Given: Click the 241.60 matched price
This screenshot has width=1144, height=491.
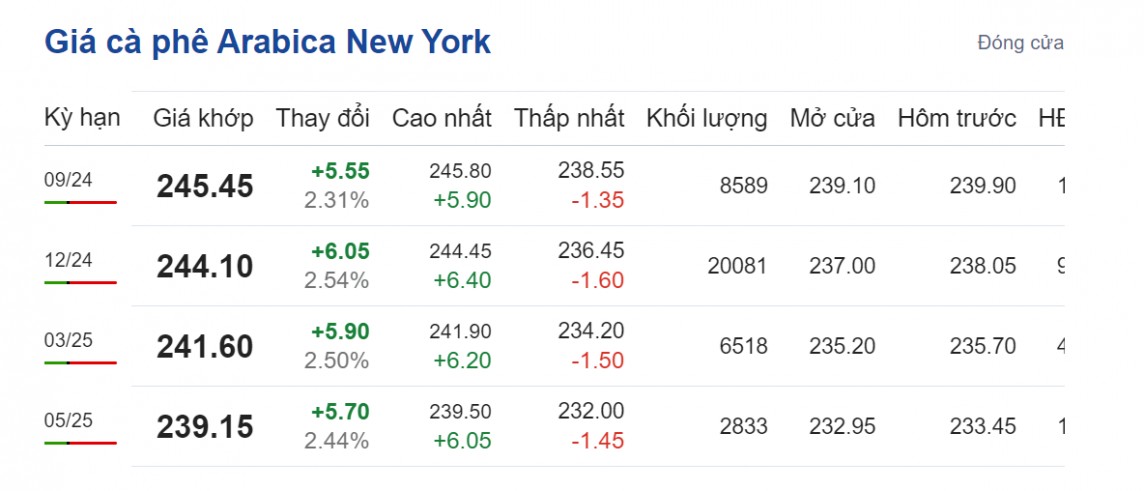Looking at the screenshot, I should point(205,346).
